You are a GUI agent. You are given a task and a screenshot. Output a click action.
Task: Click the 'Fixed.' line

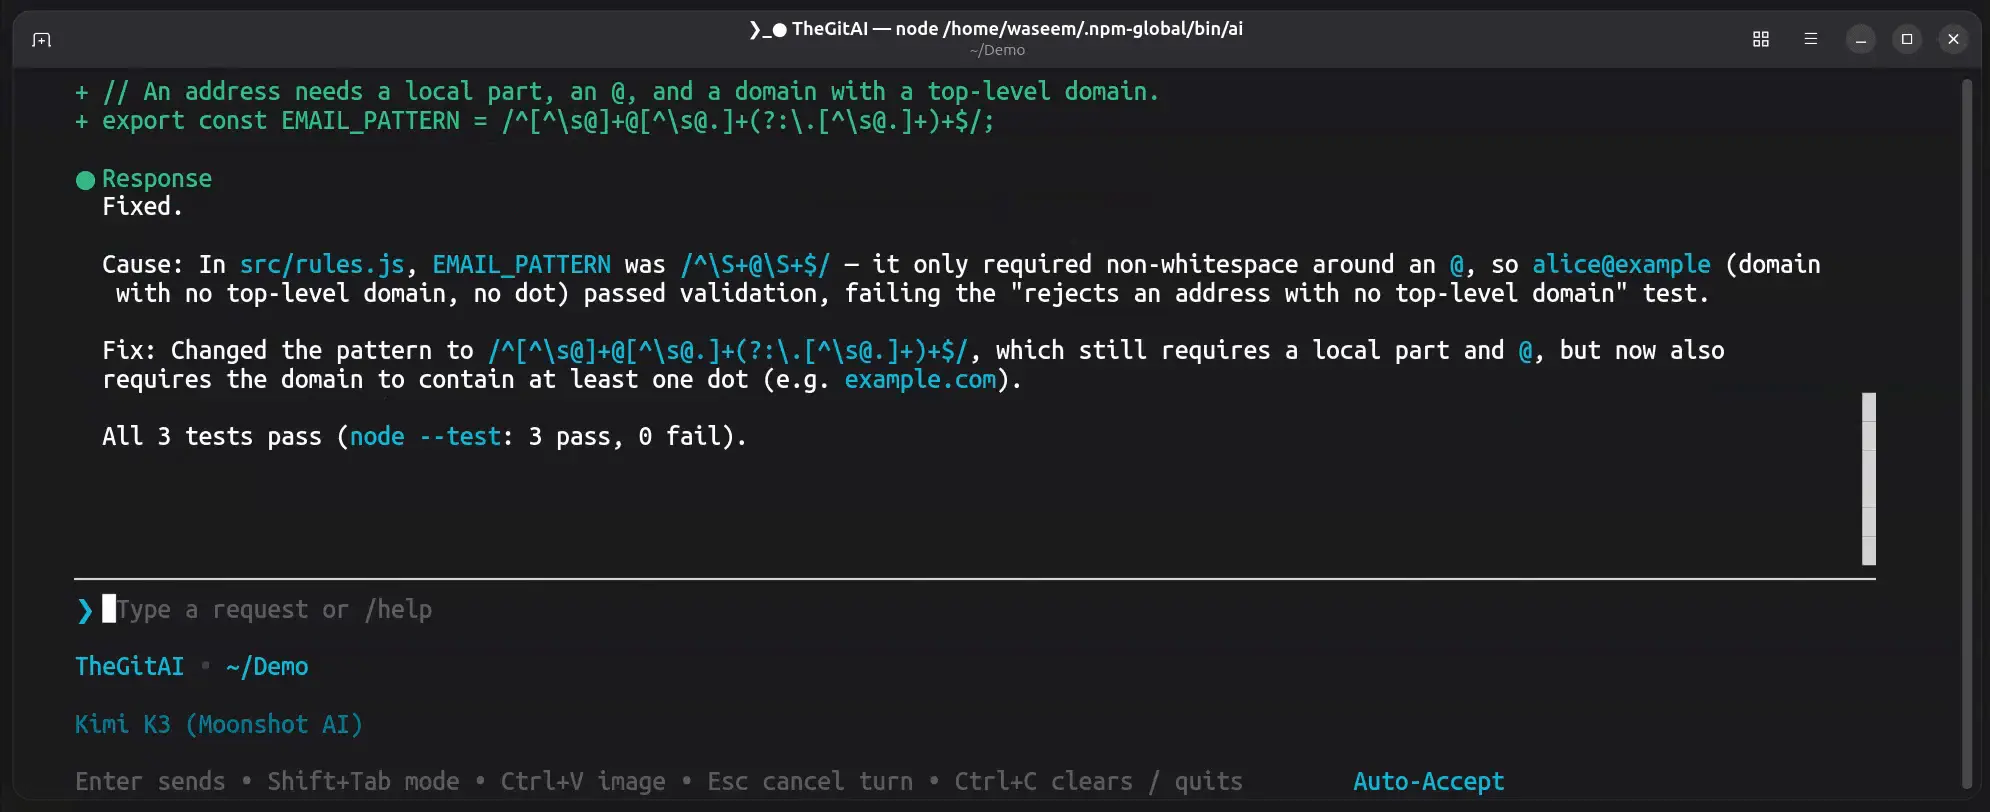click(x=142, y=206)
